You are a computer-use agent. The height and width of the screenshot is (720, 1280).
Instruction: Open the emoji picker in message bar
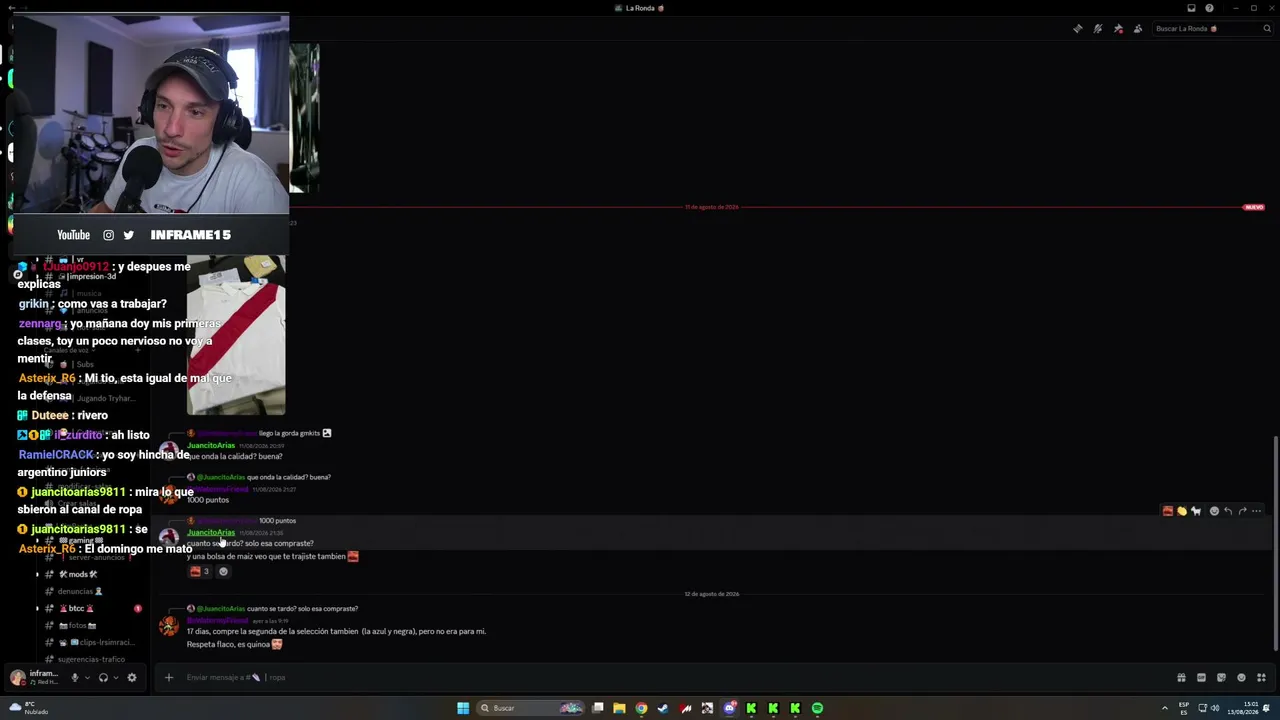[x=1241, y=677]
